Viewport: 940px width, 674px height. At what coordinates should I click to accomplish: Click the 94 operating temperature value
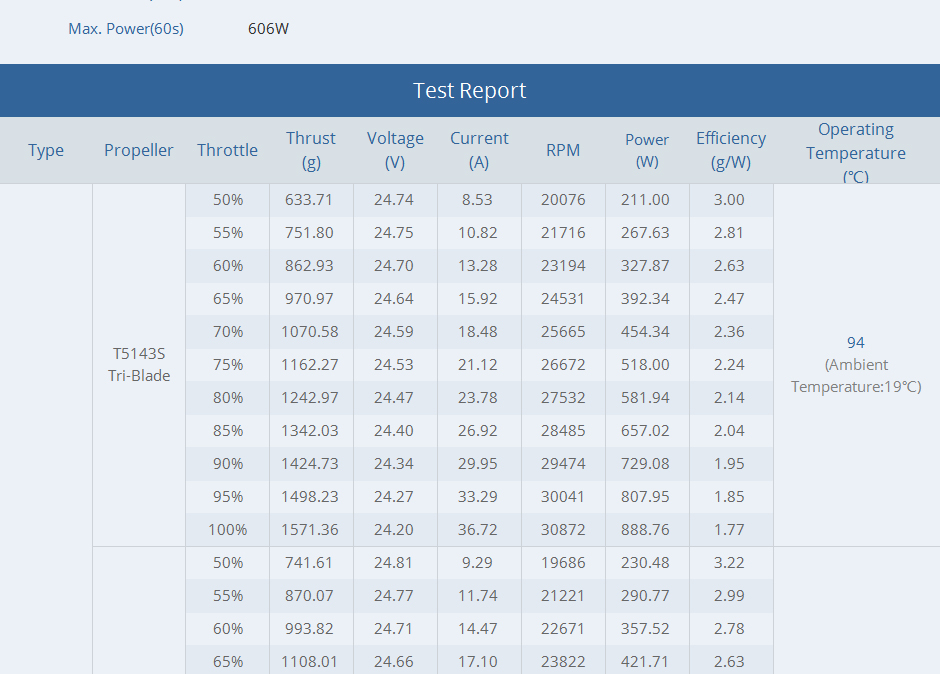[855, 343]
